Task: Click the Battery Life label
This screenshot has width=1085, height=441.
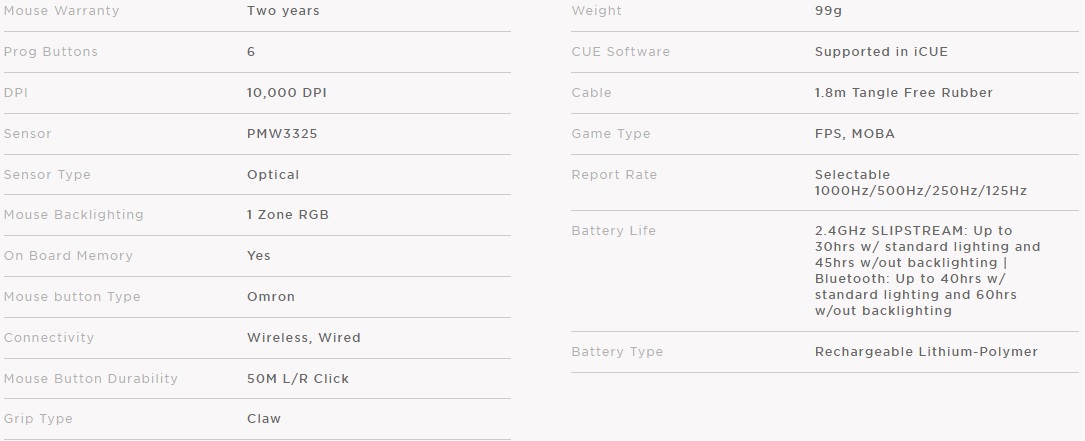Action: click(614, 231)
